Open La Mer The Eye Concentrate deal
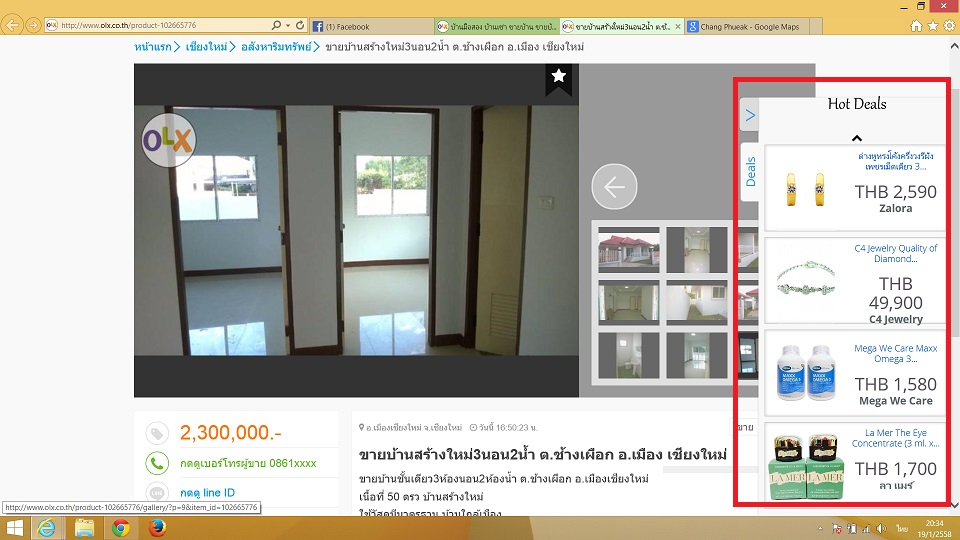 click(x=855, y=462)
